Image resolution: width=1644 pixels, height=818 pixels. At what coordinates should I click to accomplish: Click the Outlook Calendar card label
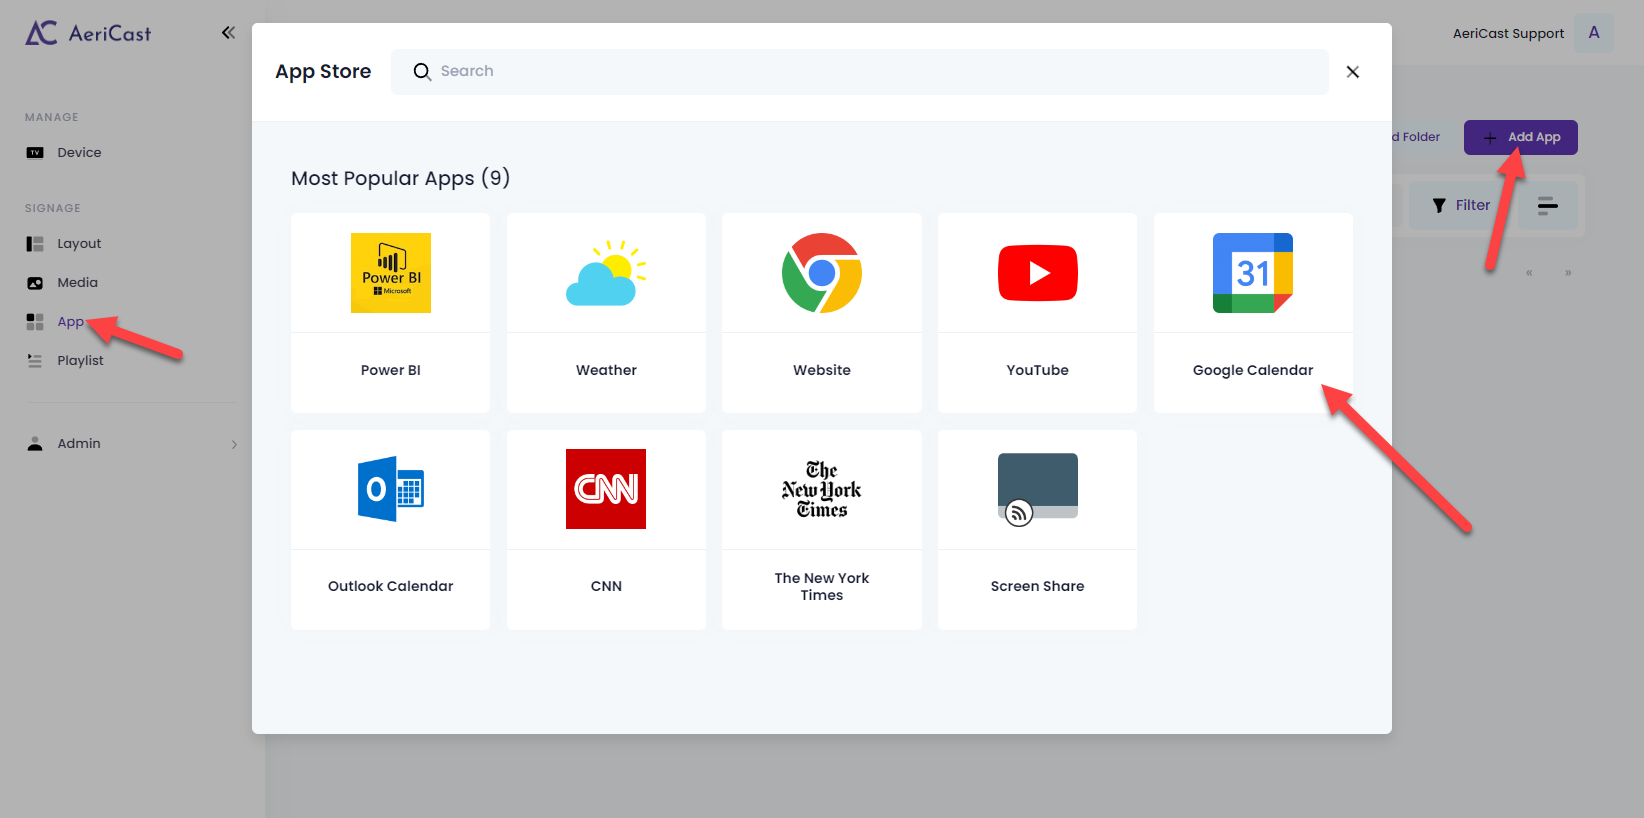click(391, 586)
